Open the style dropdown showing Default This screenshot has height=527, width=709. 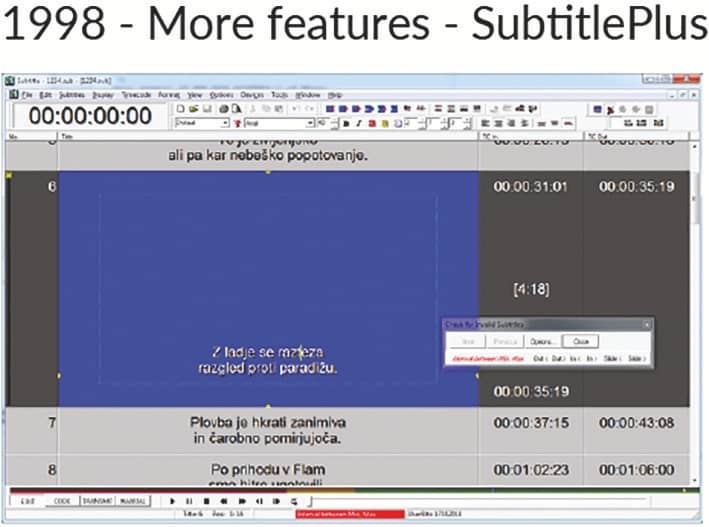pyautogui.click(x=202, y=123)
